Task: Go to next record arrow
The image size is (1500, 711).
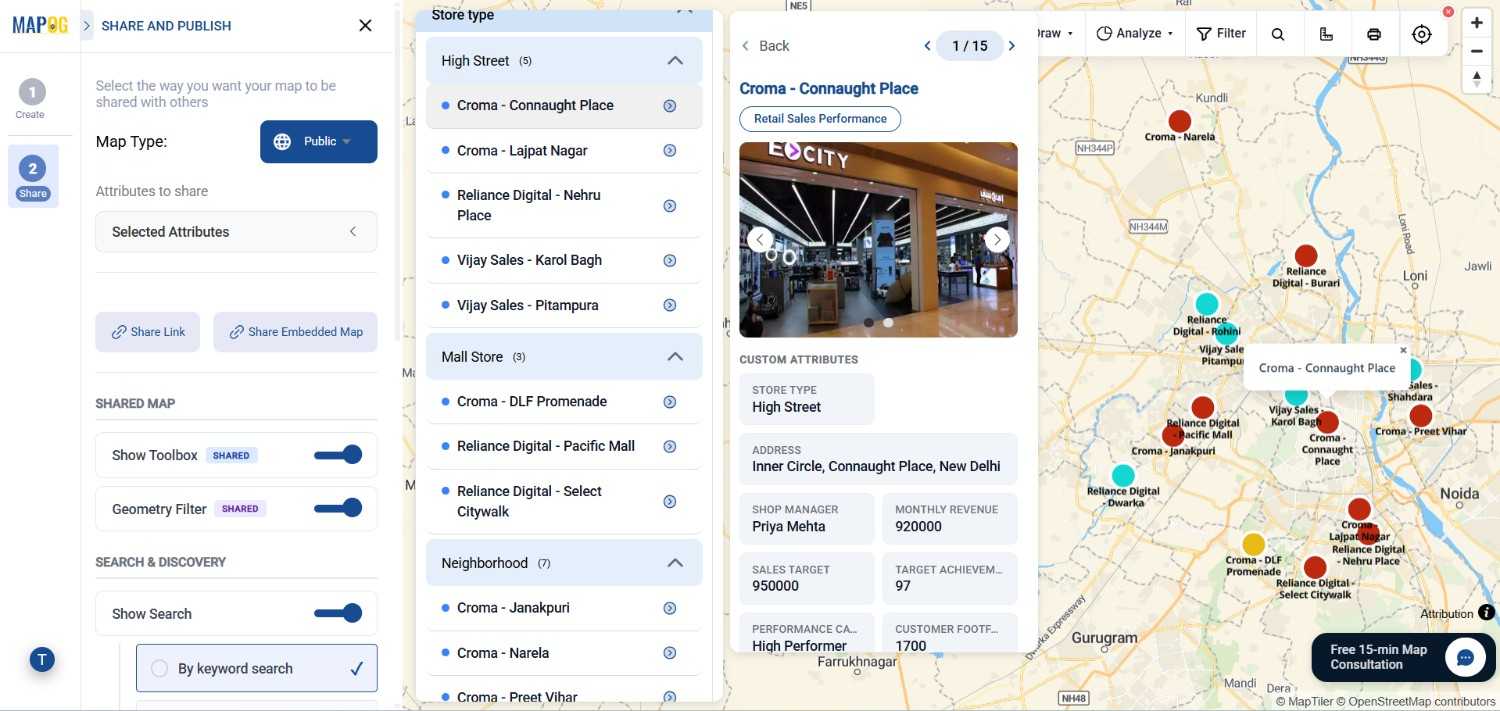Action: [1012, 46]
